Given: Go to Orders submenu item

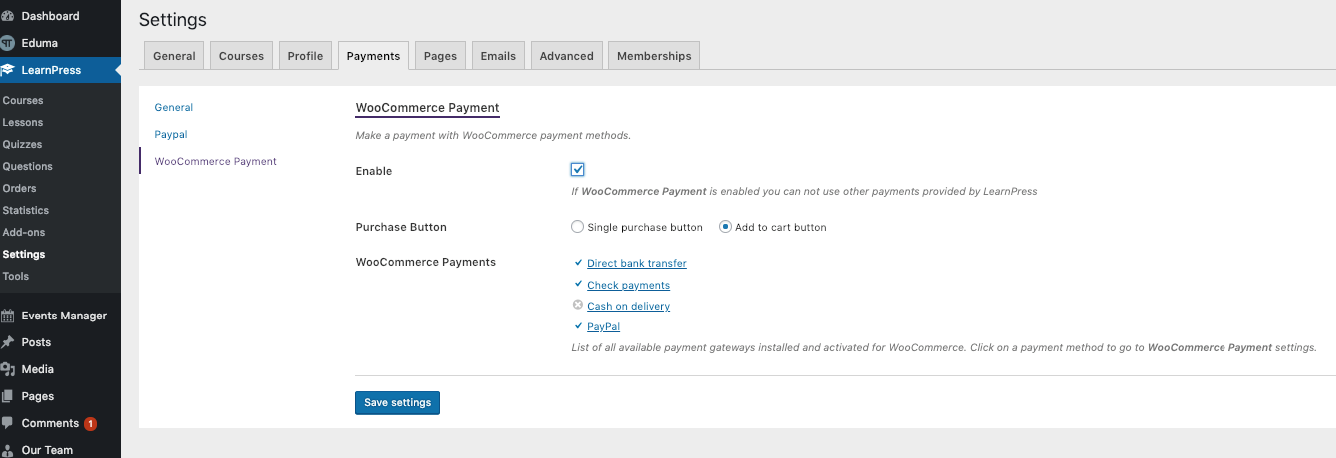Looking at the screenshot, I should [x=20, y=188].
